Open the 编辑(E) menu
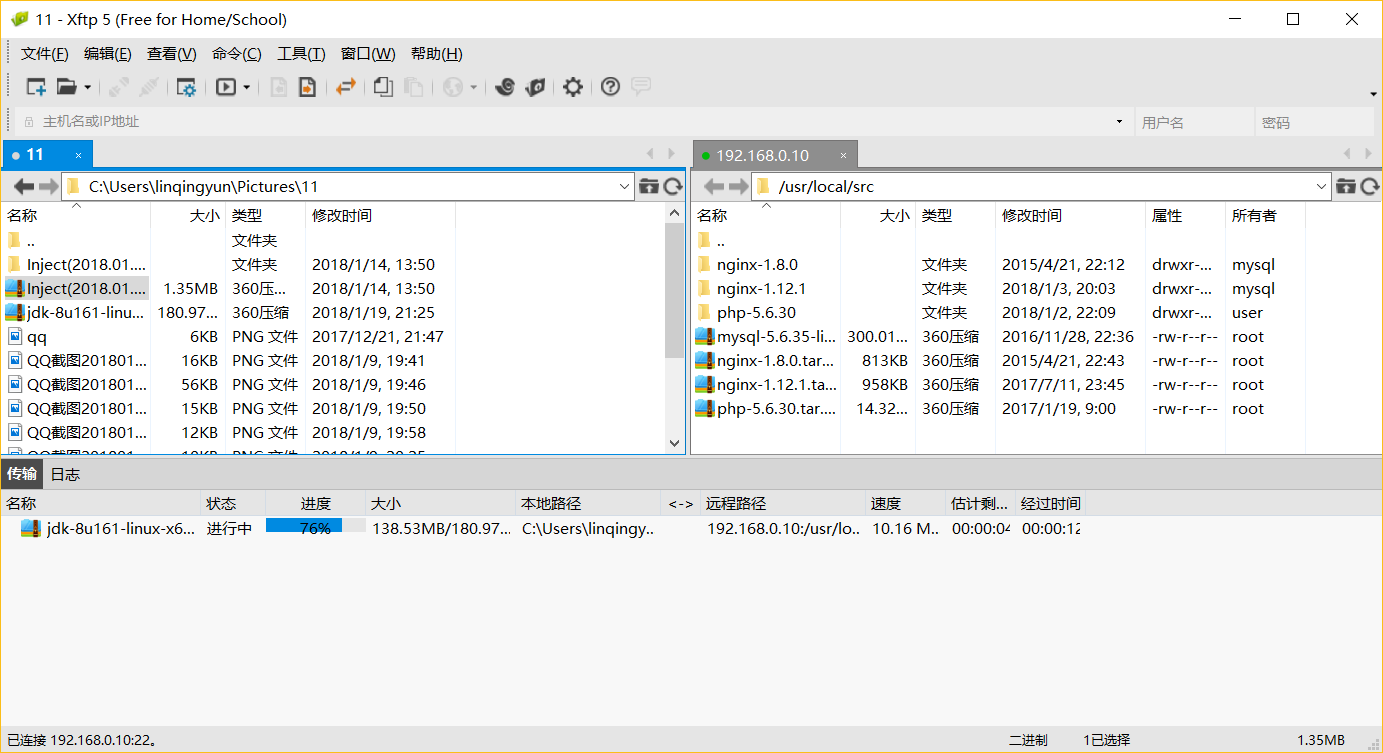The image size is (1383, 753). [108, 54]
